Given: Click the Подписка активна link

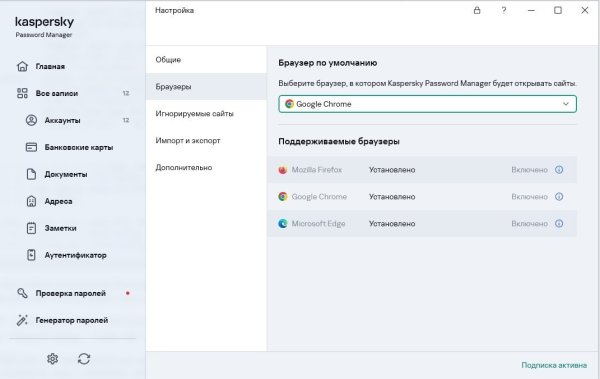Looking at the screenshot, I should pyautogui.click(x=554, y=365).
